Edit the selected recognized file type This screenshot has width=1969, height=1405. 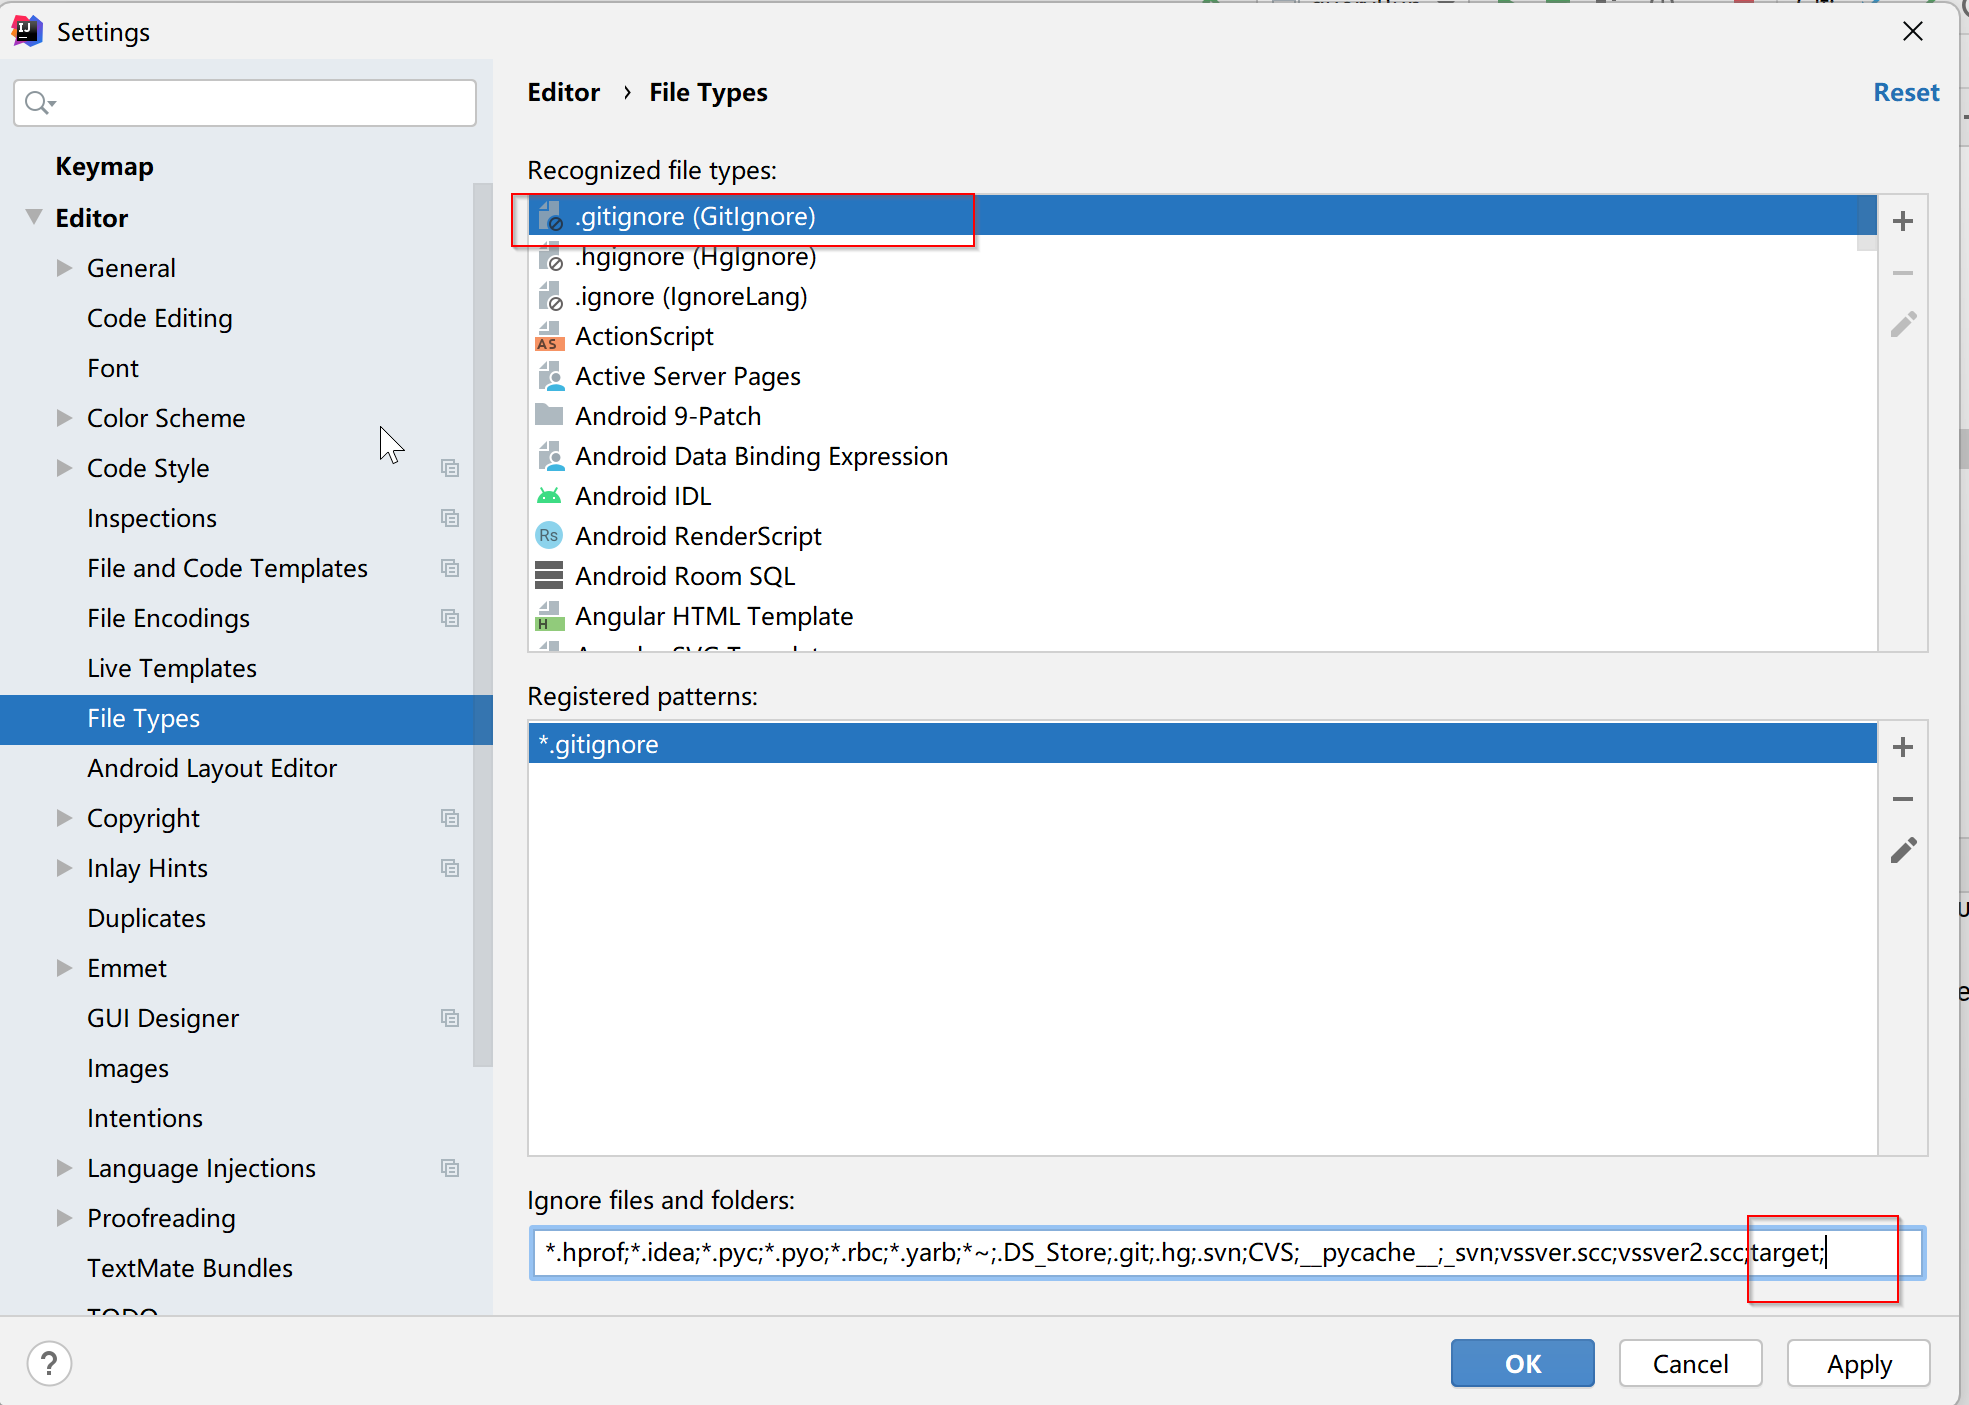click(x=1903, y=324)
